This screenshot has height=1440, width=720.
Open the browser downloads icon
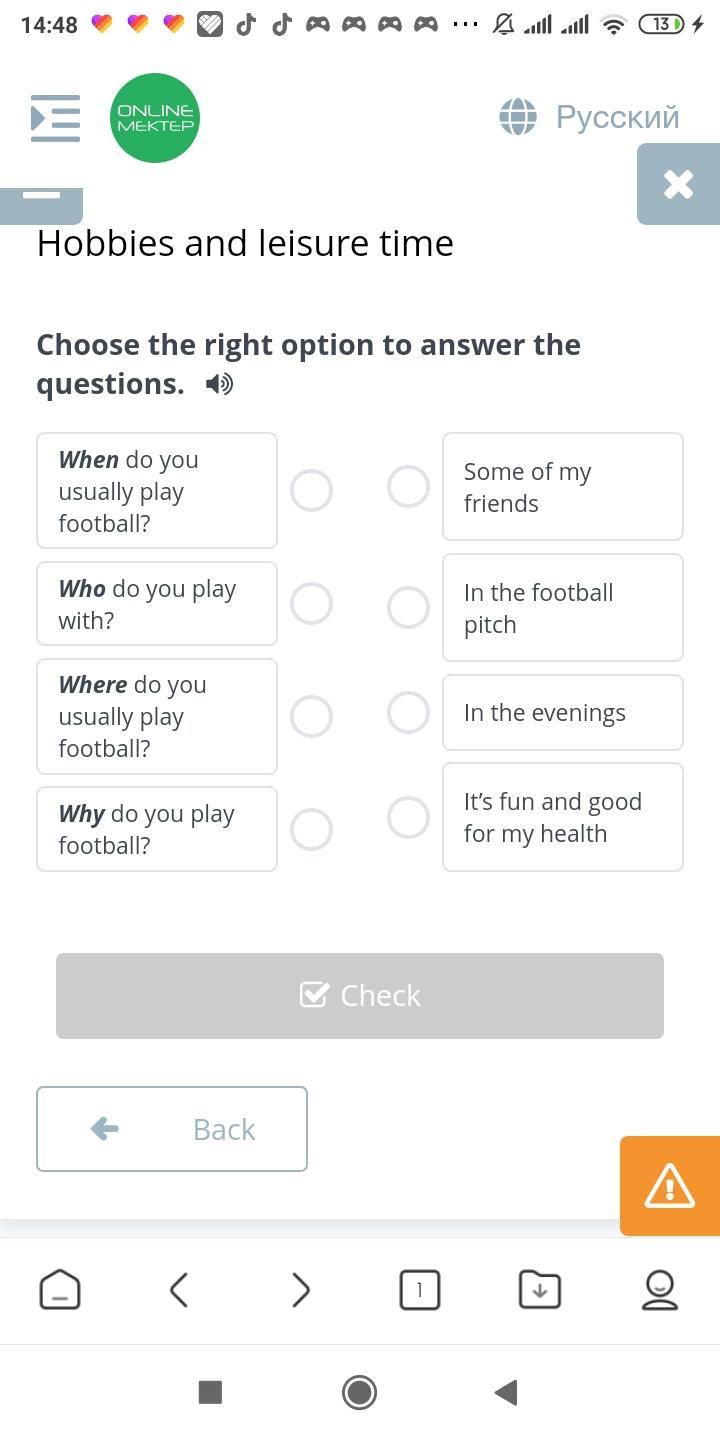[x=540, y=1290]
